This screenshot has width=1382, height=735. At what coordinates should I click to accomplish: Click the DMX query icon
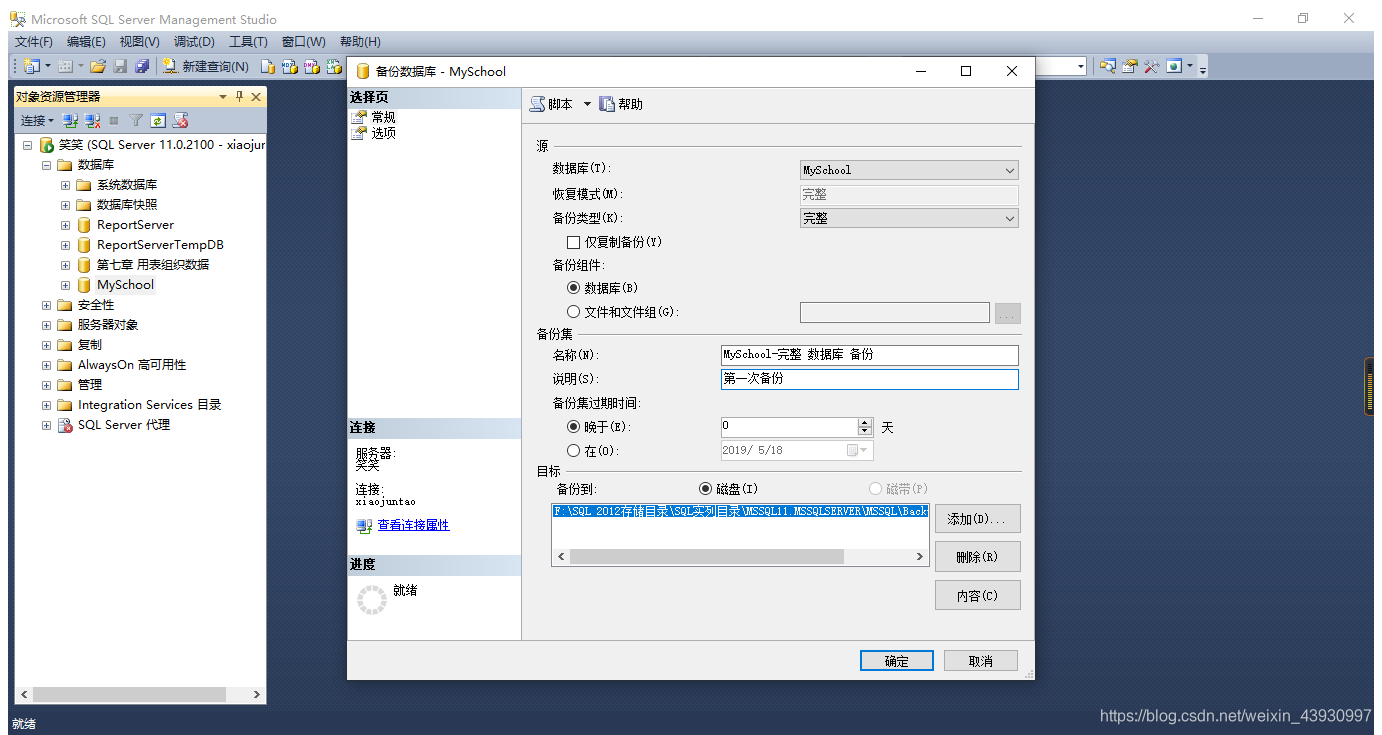coord(312,66)
